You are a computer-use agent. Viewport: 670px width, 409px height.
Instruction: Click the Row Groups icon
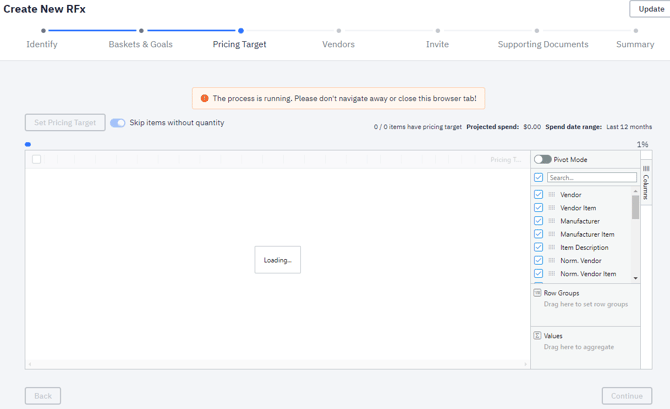click(537, 293)
